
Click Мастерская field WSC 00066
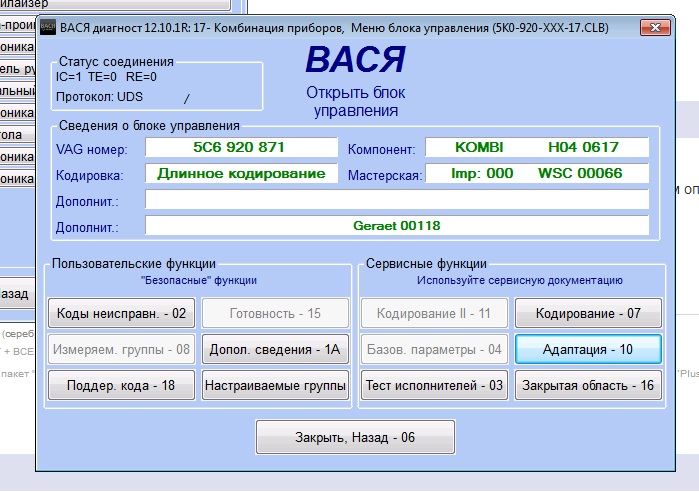pos(537,173)
